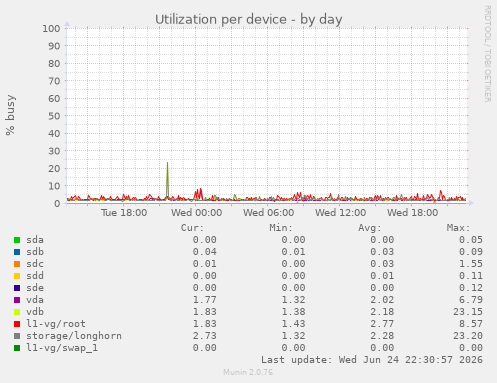Click the 'sde' device label
This screenshot has width=497, height=383.
pos(35,288)
